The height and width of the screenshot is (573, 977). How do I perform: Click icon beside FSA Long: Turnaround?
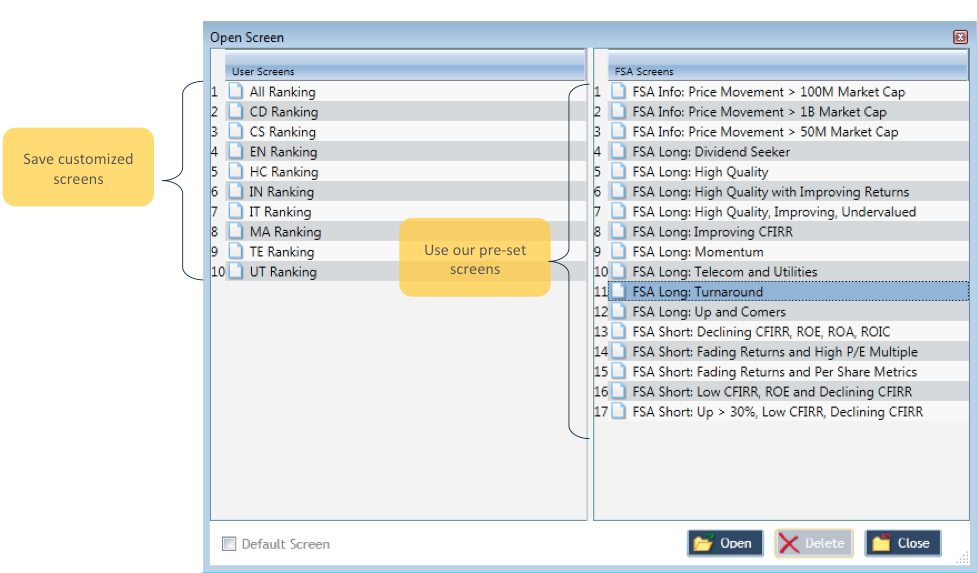[618, 291]
